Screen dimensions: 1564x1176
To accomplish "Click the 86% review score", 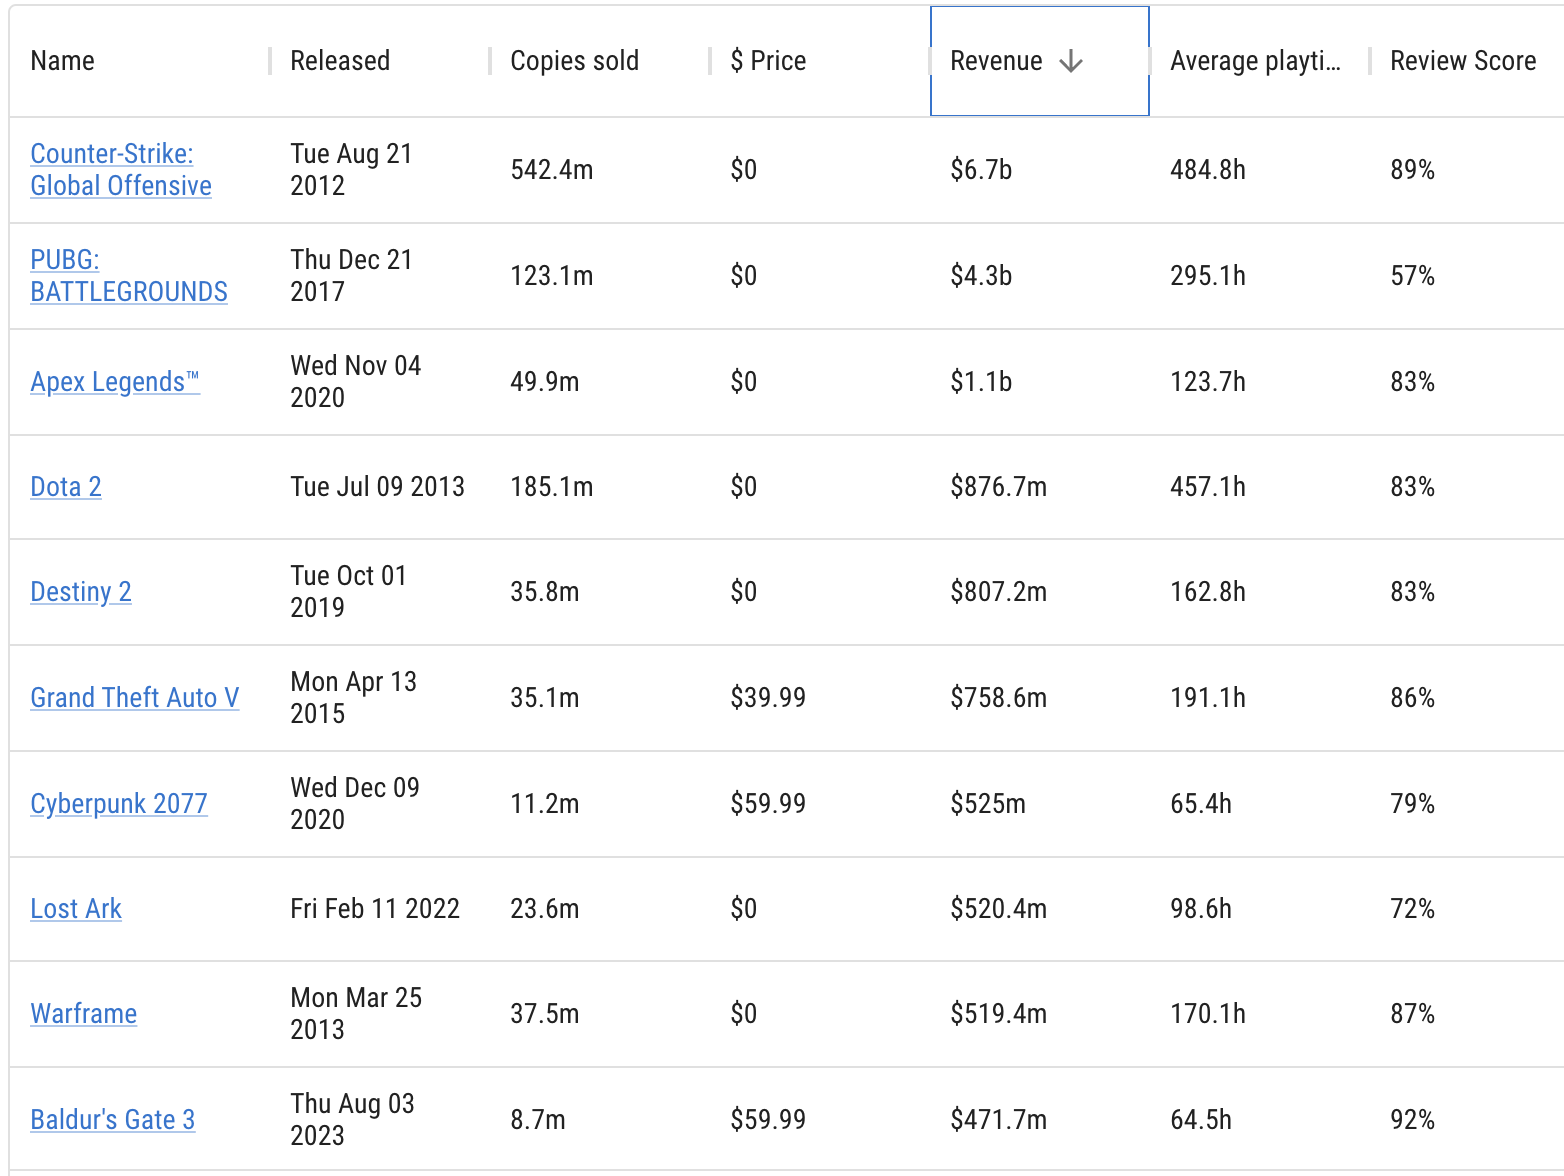I will (x=1412, y=698).
